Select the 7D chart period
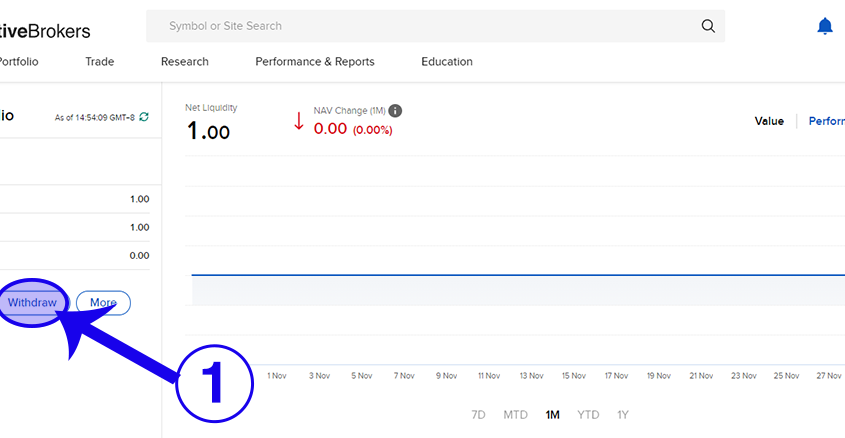 coord(479,415)
